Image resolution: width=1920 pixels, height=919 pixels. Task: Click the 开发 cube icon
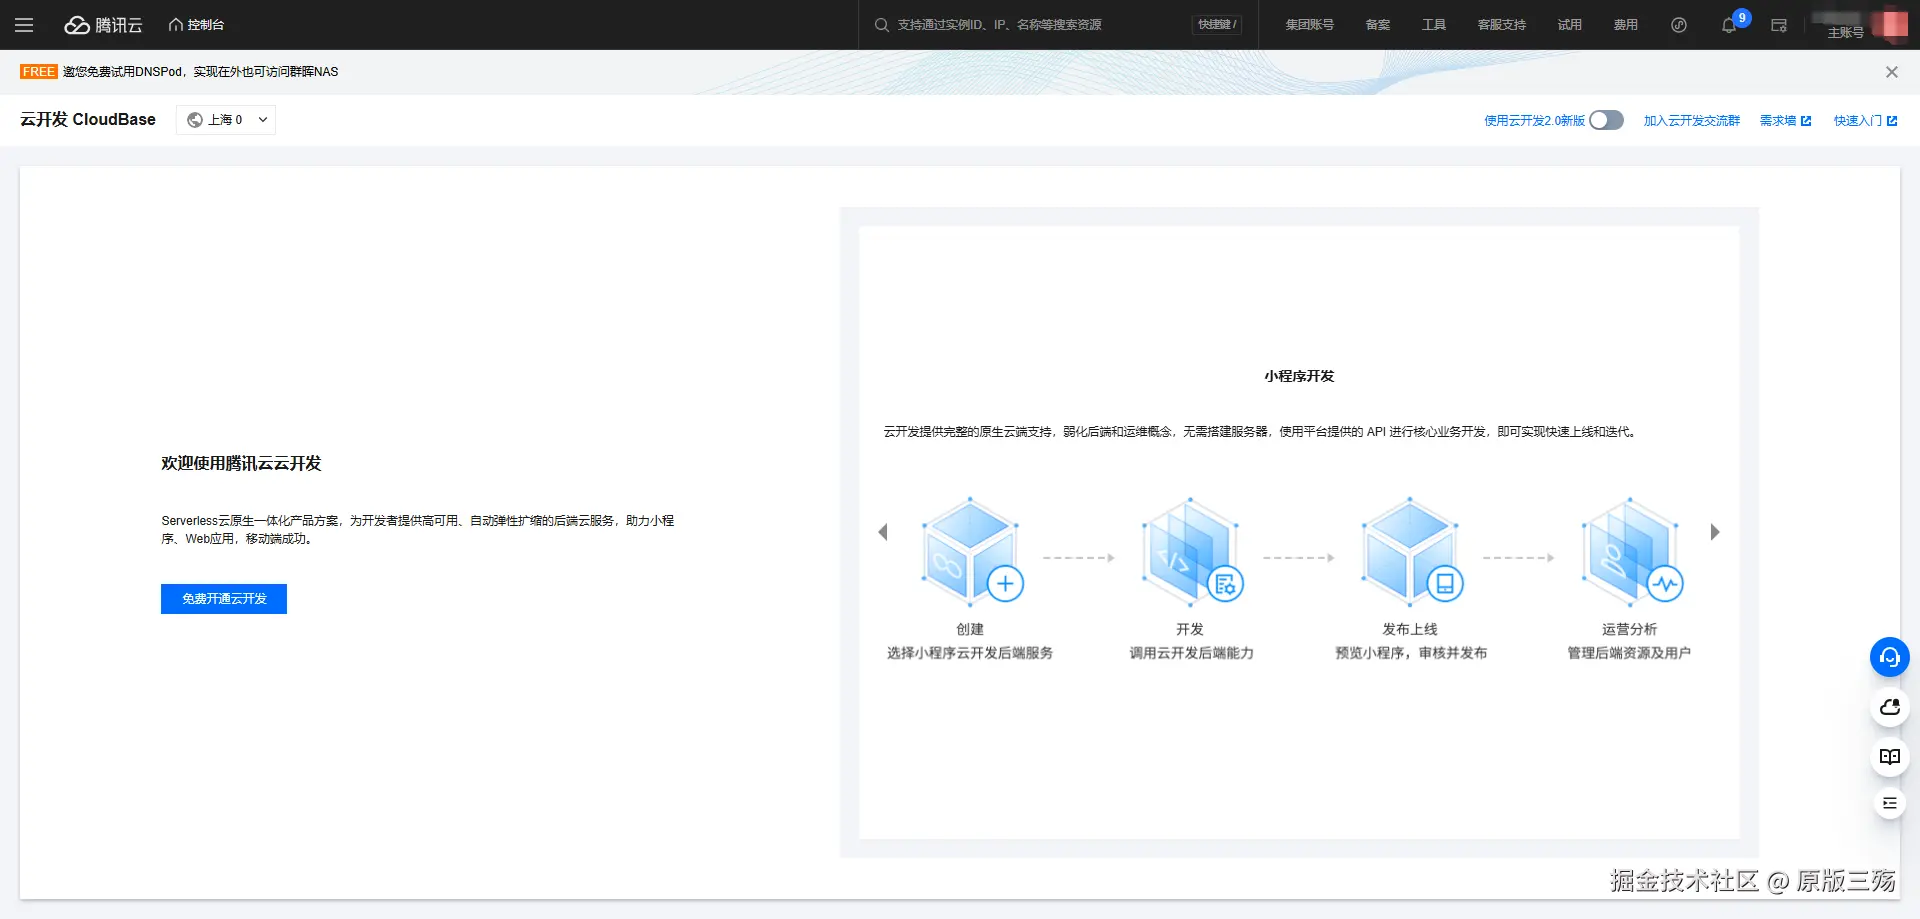[x=1190, y=552]
